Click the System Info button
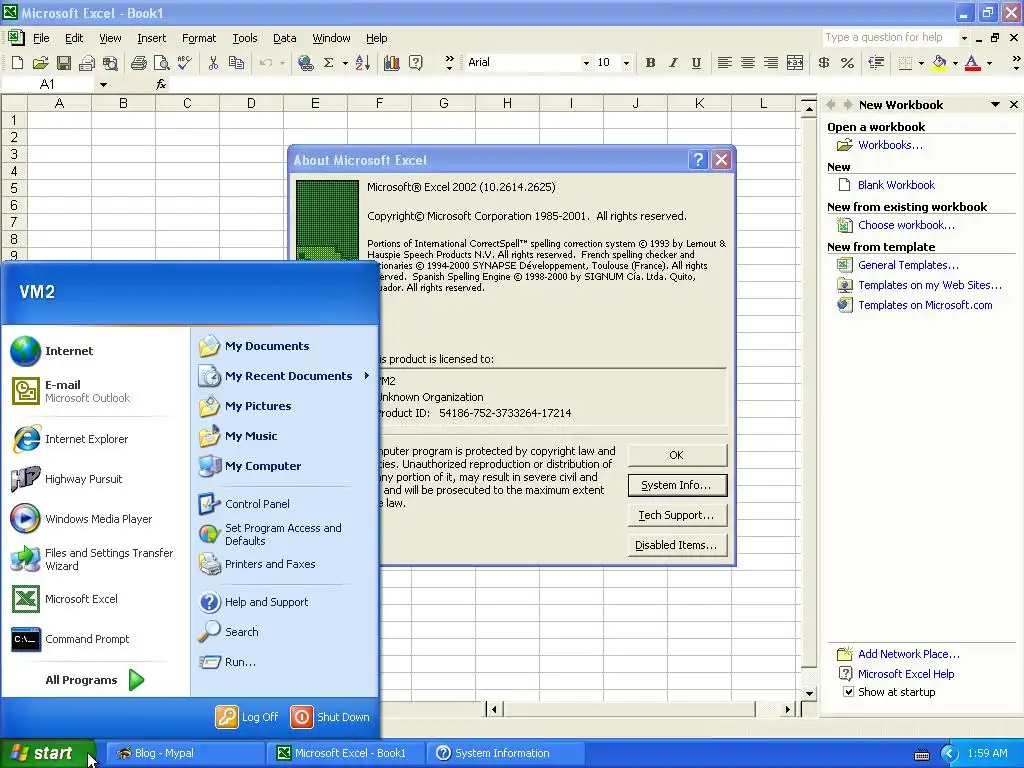This screenshot has height=768, width=1024. click(x=677, y=485)
